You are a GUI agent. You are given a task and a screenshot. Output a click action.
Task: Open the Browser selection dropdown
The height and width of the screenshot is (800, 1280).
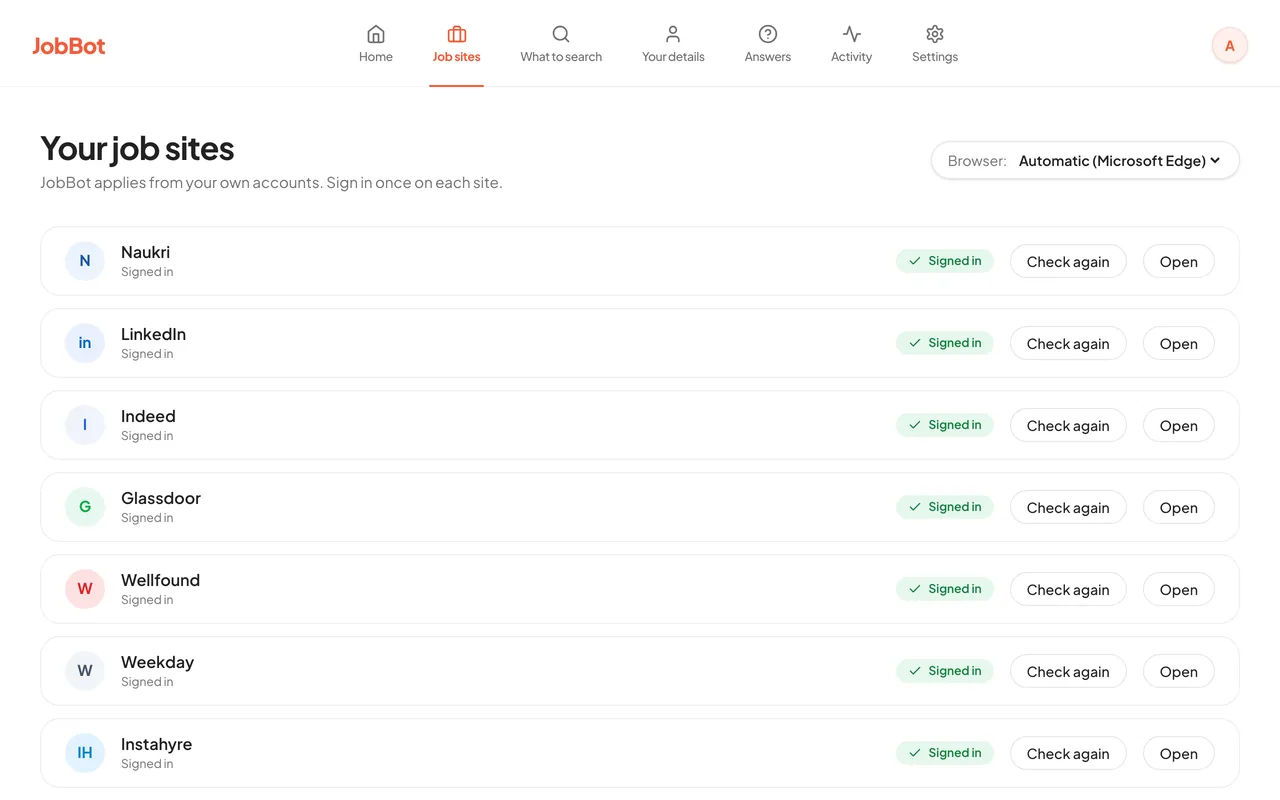click(1085, 161)
